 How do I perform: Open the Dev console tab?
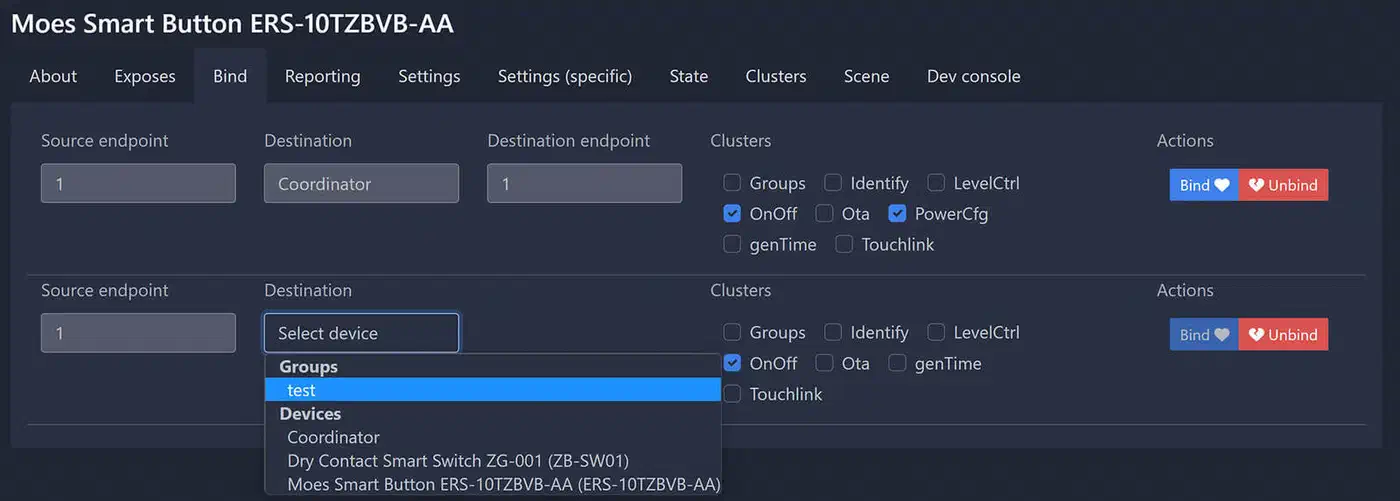pyautogui.click(x=974, y=76)
